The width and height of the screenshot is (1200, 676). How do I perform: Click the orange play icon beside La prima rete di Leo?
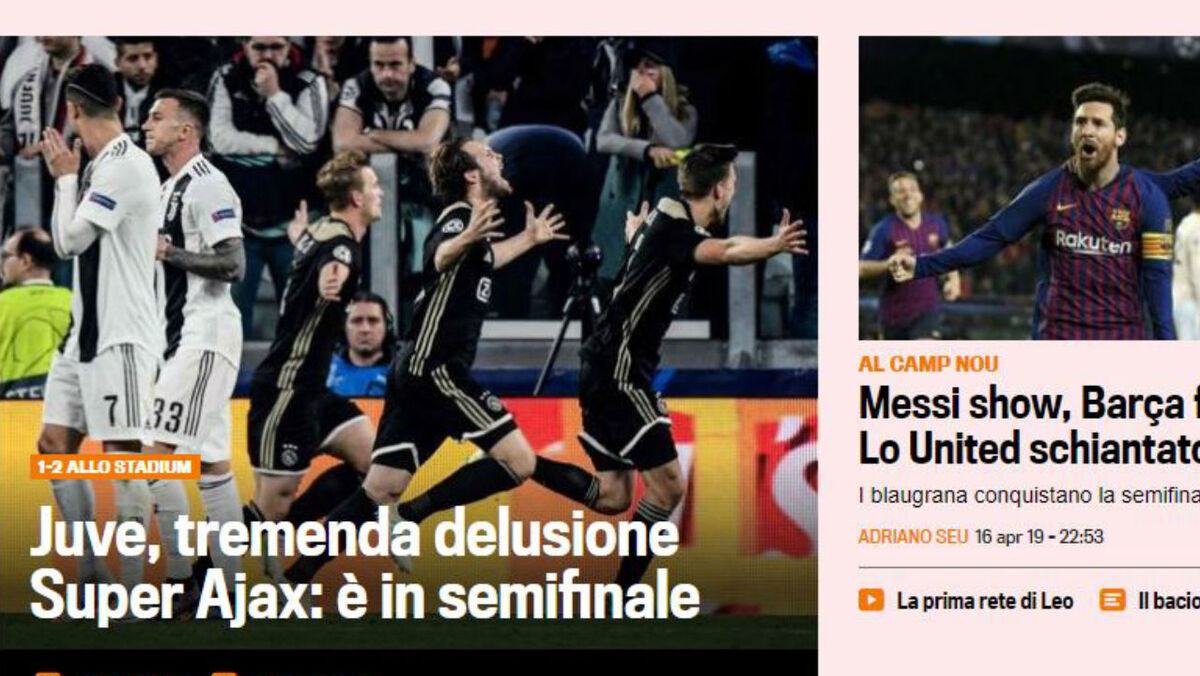point(871,600)
